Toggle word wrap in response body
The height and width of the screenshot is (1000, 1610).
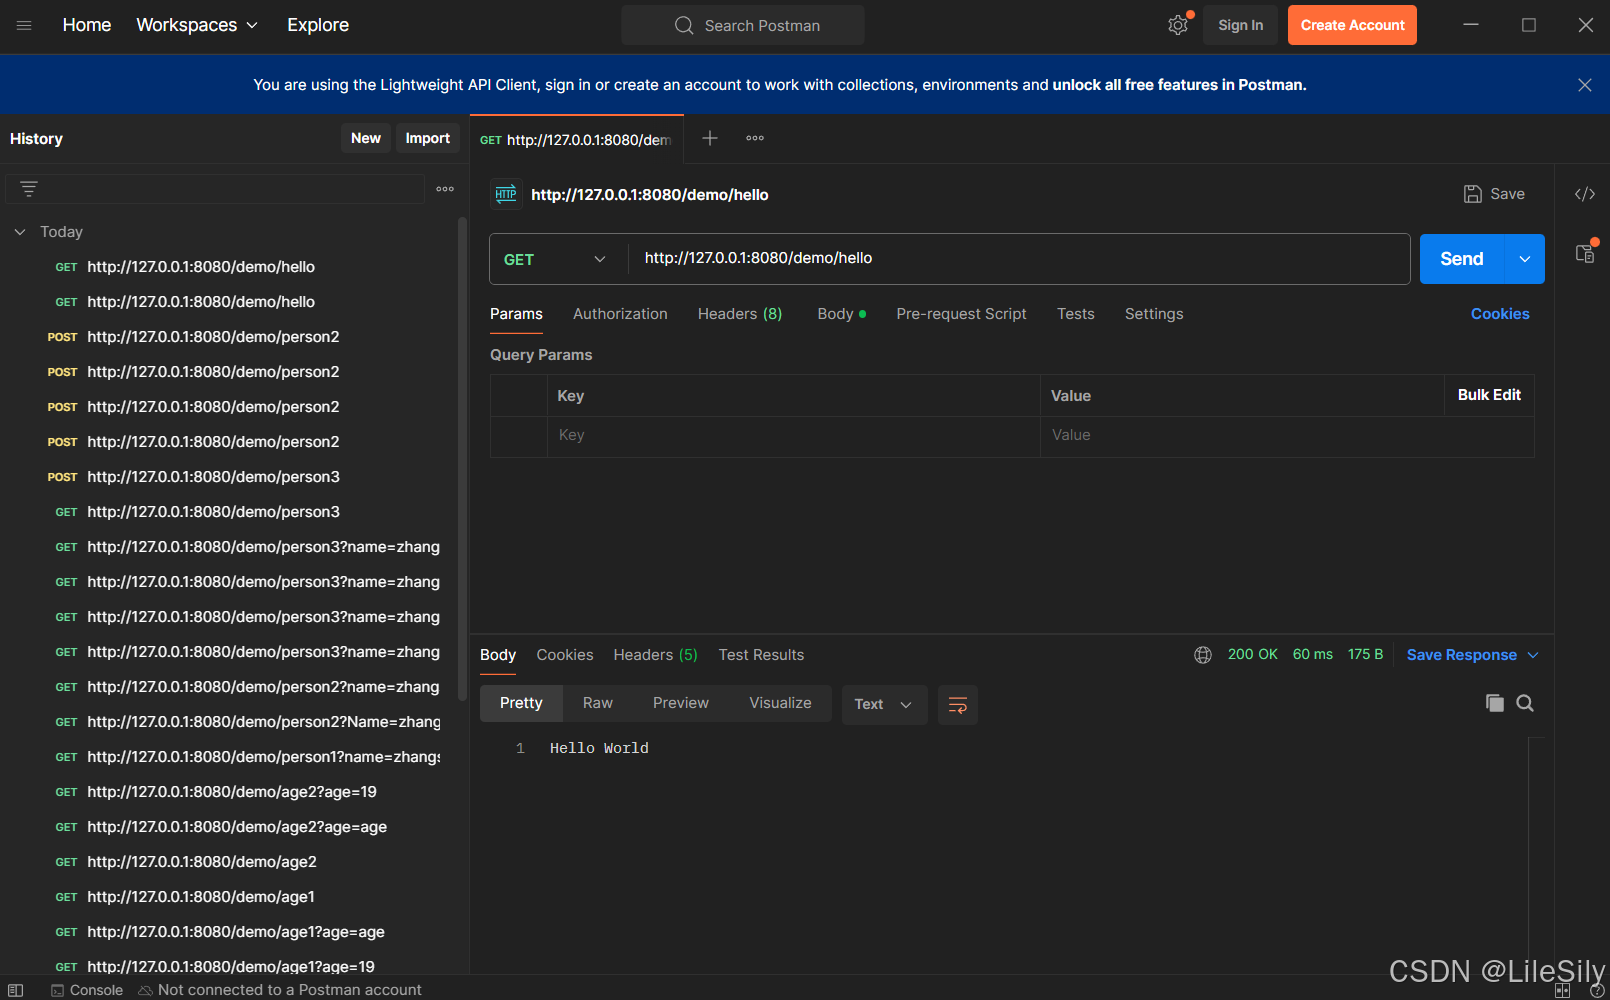[x=957, y=705]
